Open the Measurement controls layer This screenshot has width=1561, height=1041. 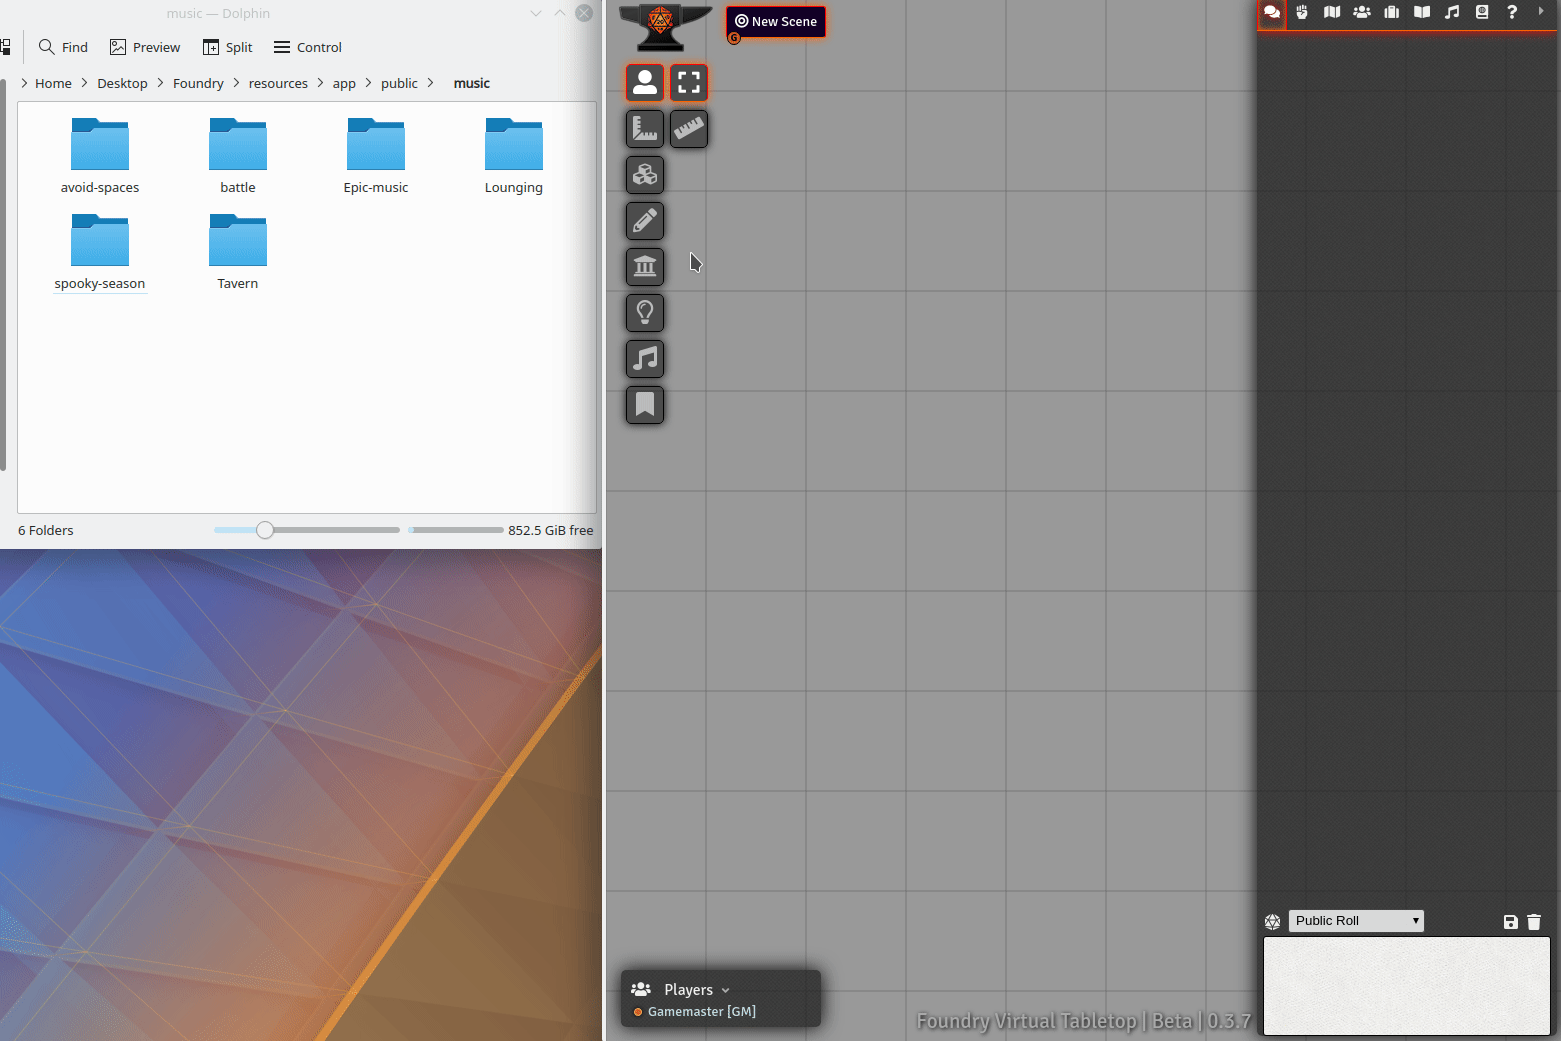[645, 129]
